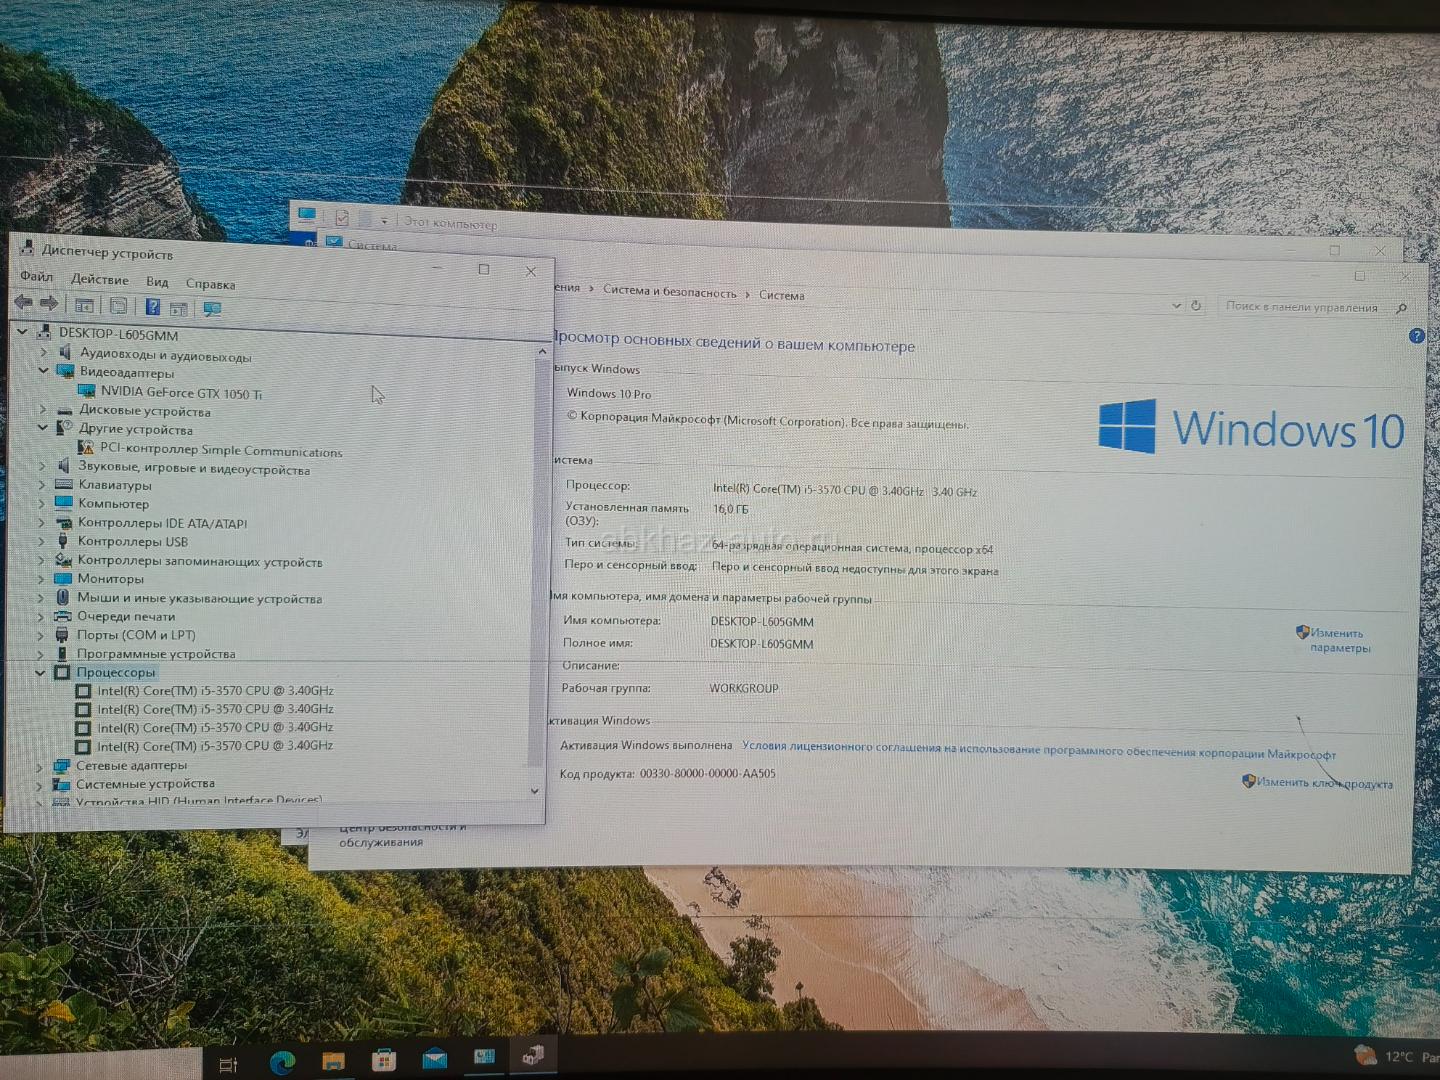This screenshot has width=1440, height=1080.
Task: Click the Properties icon in Device Manager toolbar
Action: tap(118, 306)
